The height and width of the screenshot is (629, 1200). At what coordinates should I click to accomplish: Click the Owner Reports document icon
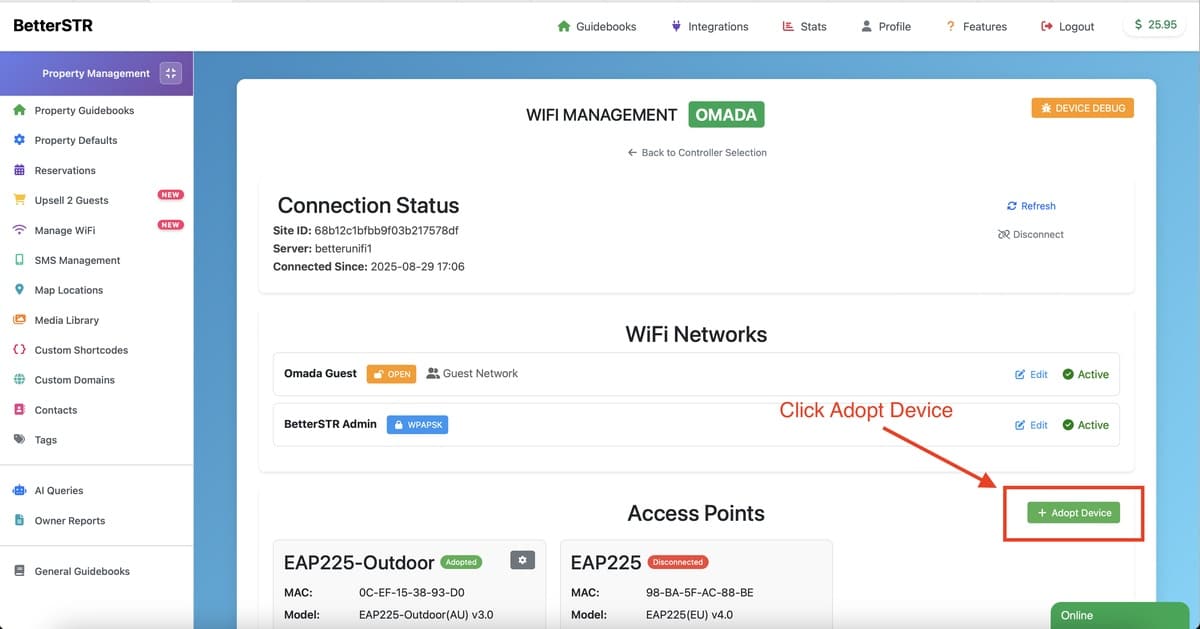click(x=19, y=520)
